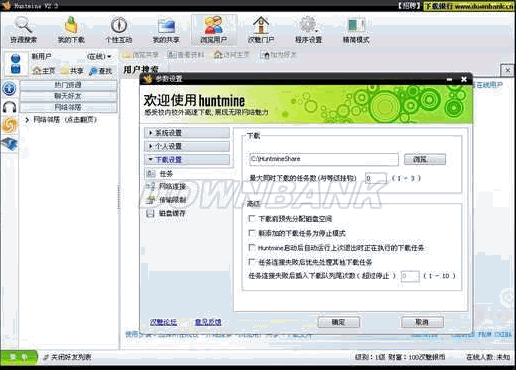Collapse the 下载设置 settings section

[187, 160]
